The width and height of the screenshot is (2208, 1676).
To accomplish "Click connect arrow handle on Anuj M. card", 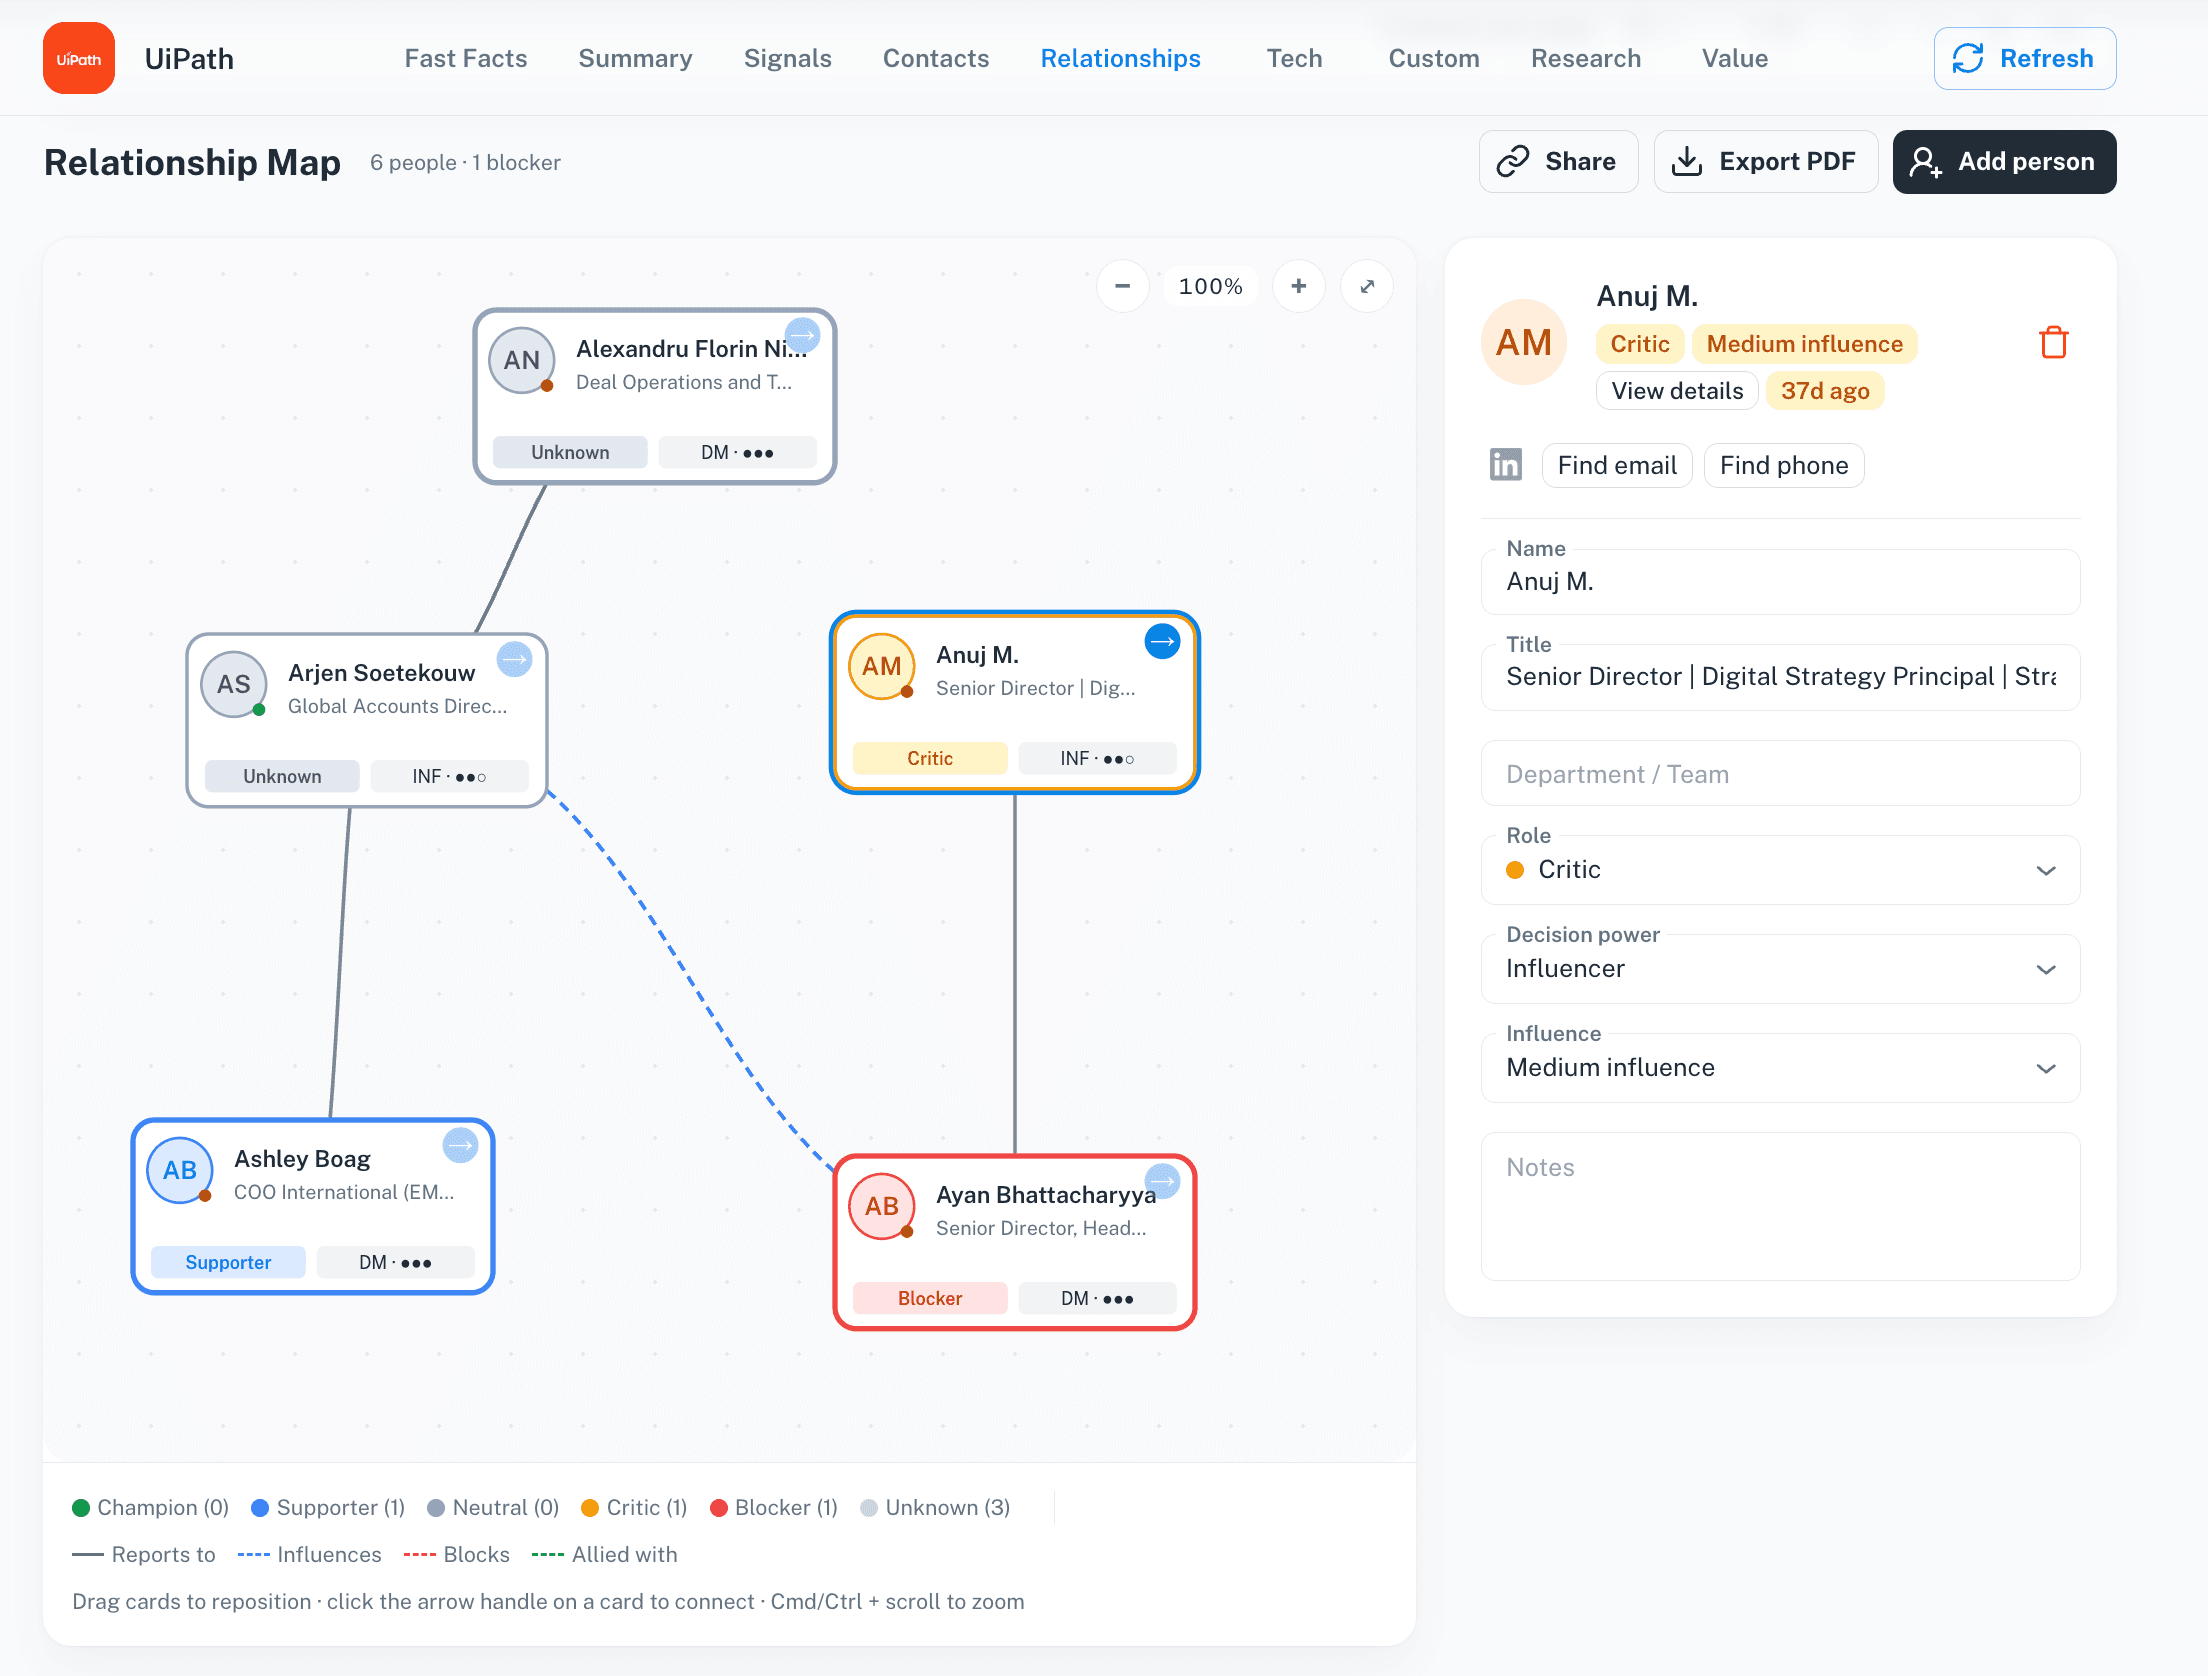I will pos(1162,641).
